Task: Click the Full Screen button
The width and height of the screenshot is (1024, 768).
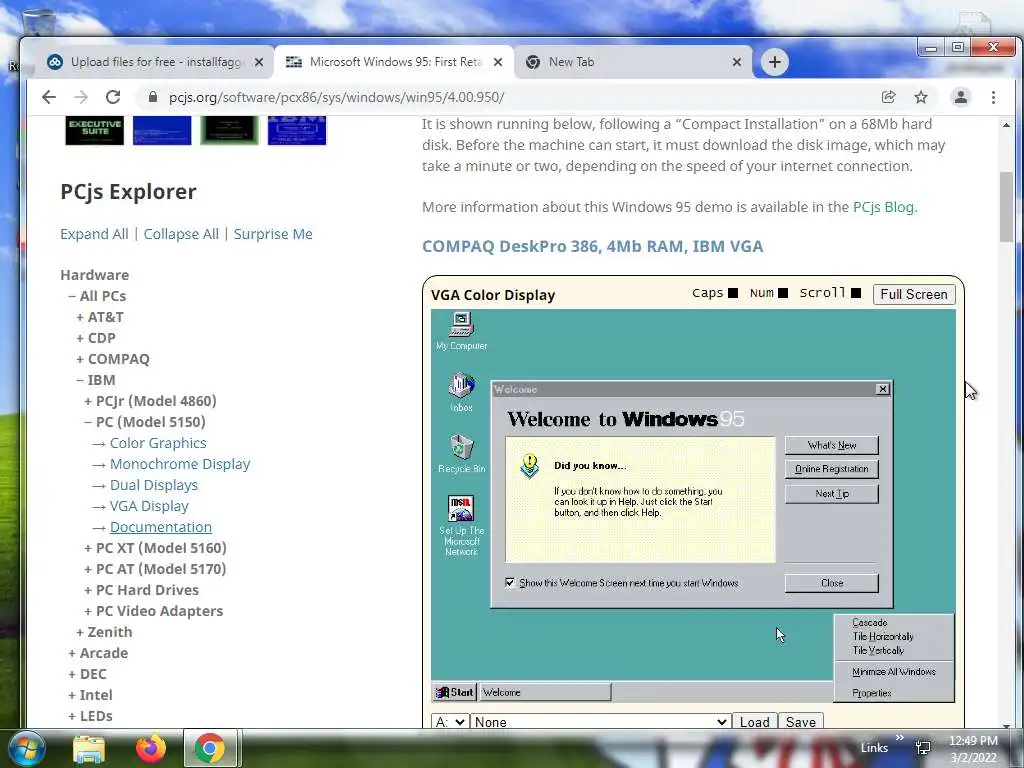Action: point(914,294)
